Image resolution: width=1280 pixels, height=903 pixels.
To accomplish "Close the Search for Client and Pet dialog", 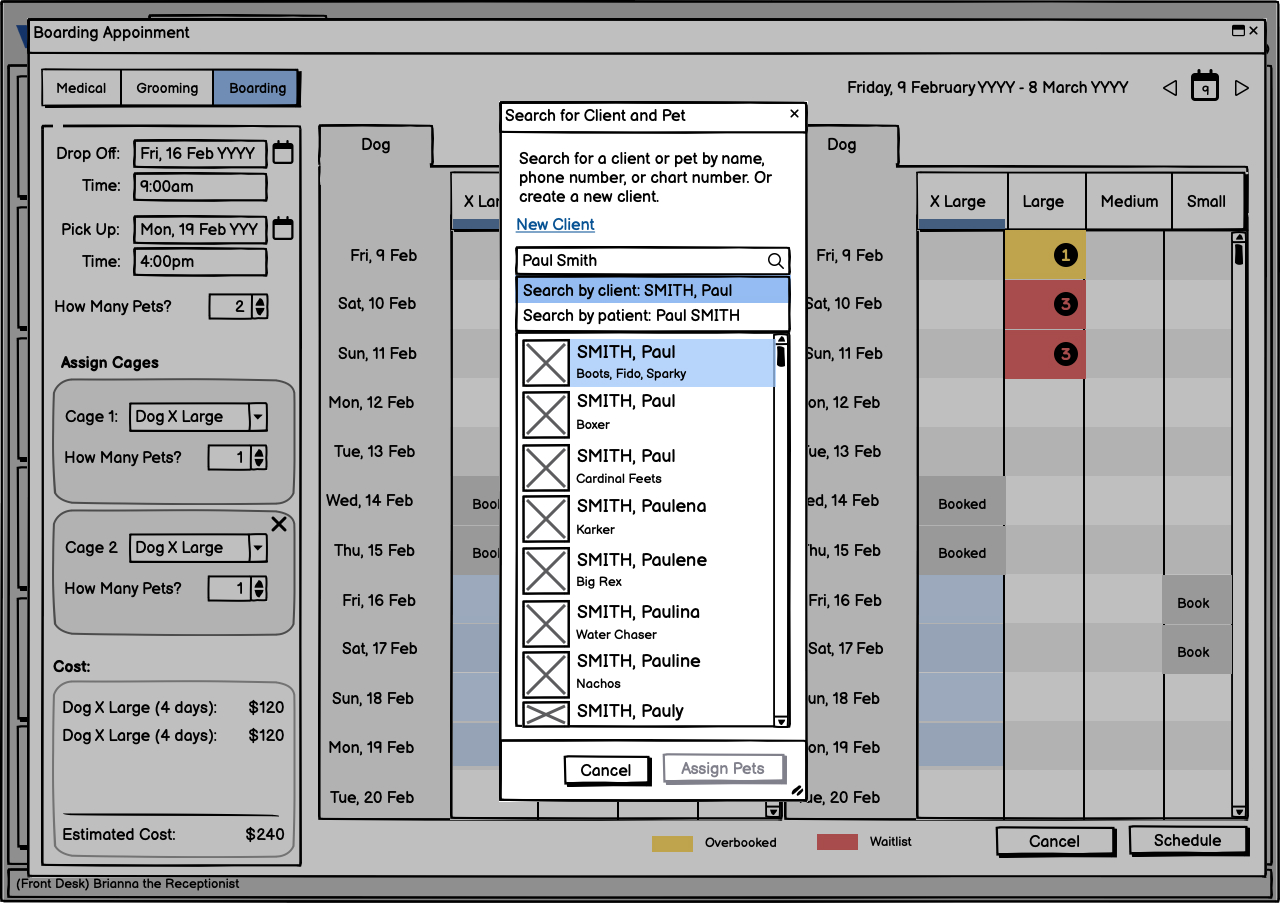I will (x=794, y=114).
